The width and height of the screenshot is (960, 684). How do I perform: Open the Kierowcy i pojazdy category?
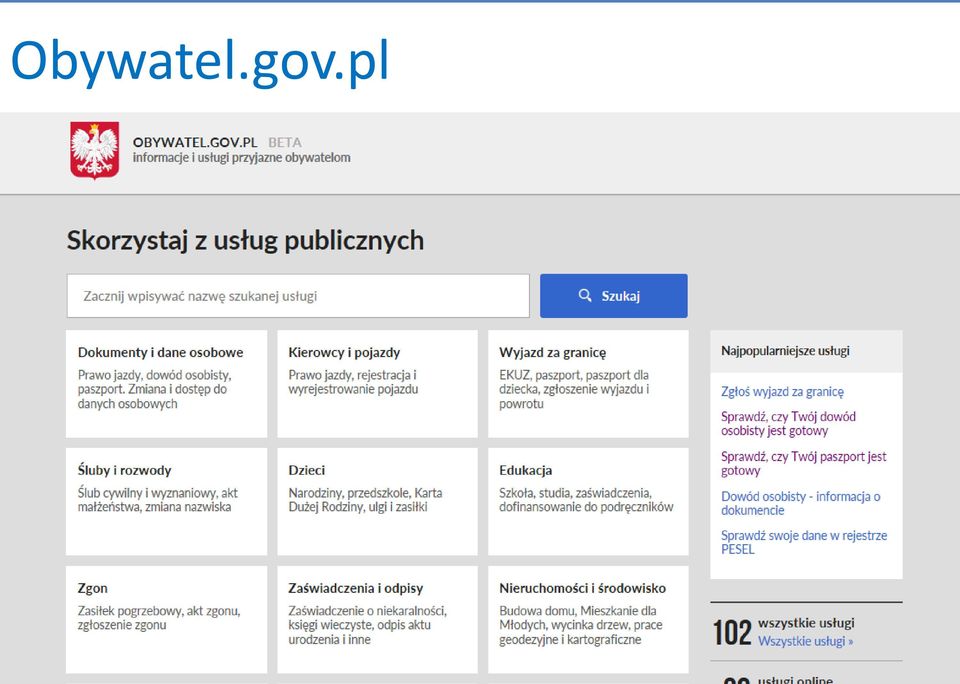click(x=377, y=384)
